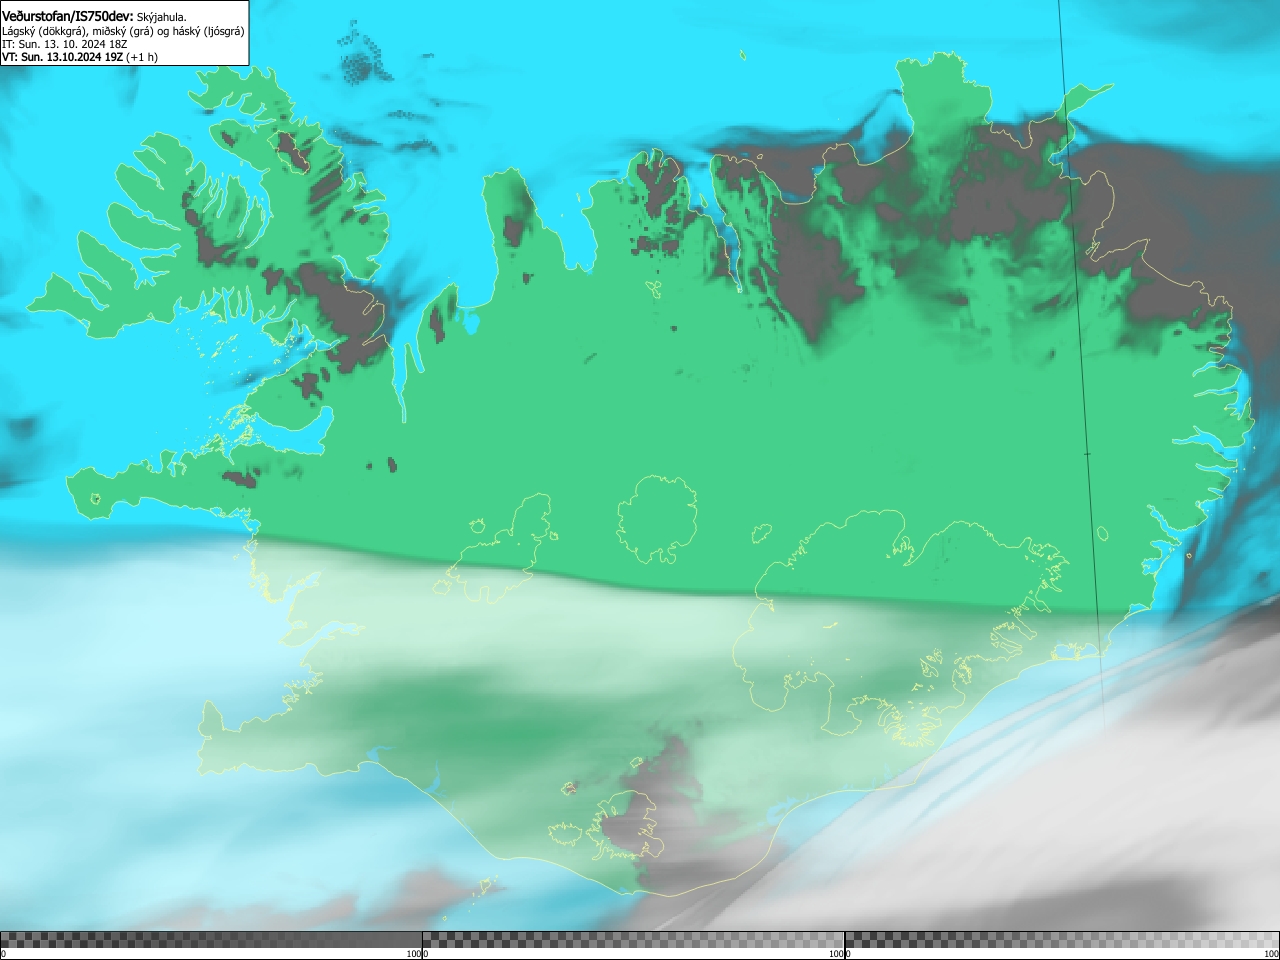Click the dark-gray low cloud color scale bar
The height and width of the screenshot is (960, 1280).
211,939
